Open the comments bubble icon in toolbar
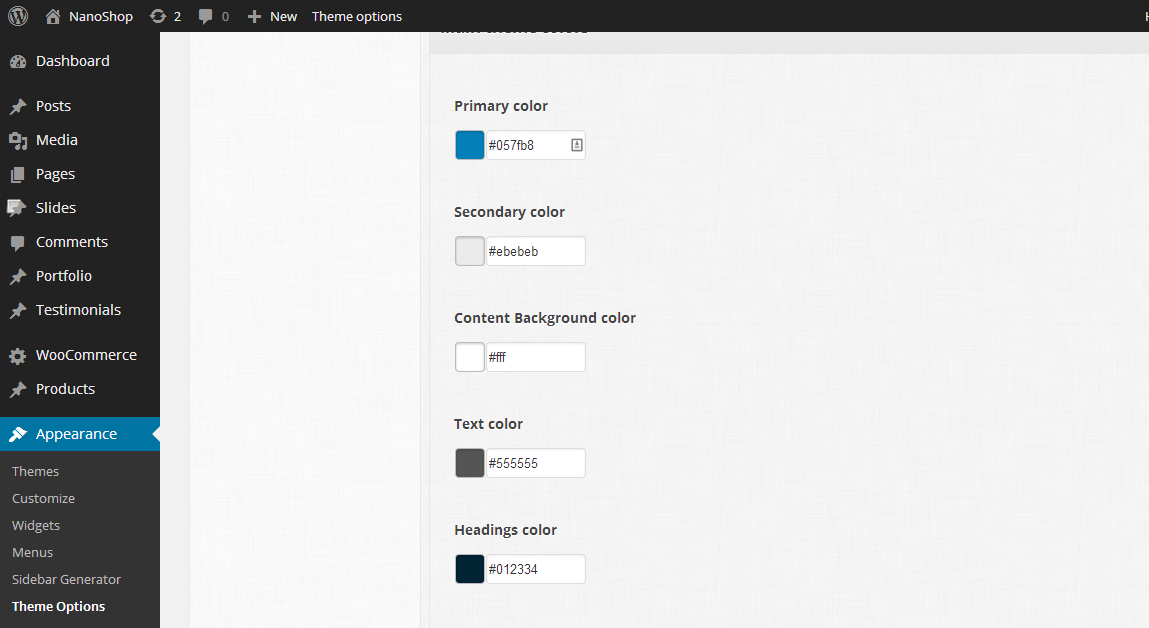1149x628 pixels. pos(206,16)
